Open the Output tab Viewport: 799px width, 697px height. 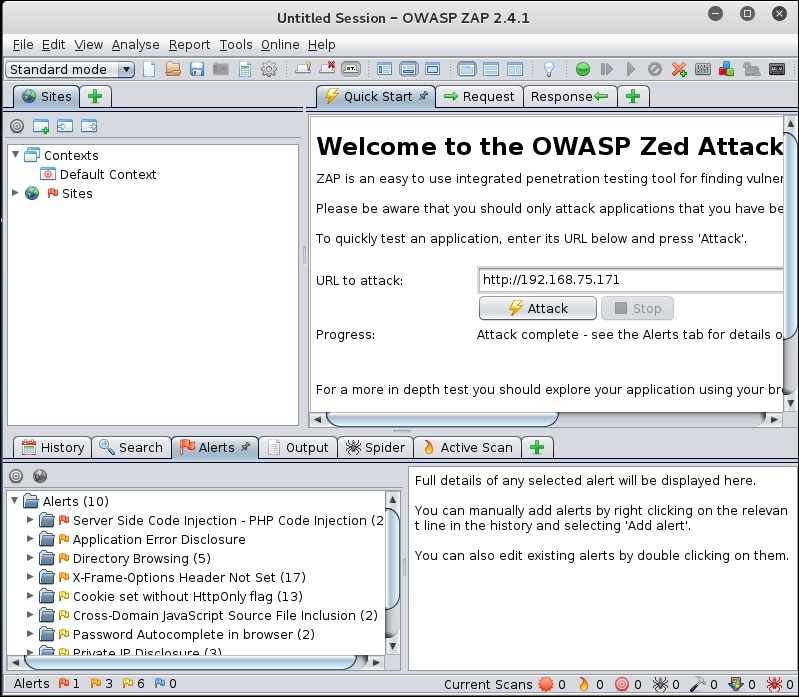298,447
